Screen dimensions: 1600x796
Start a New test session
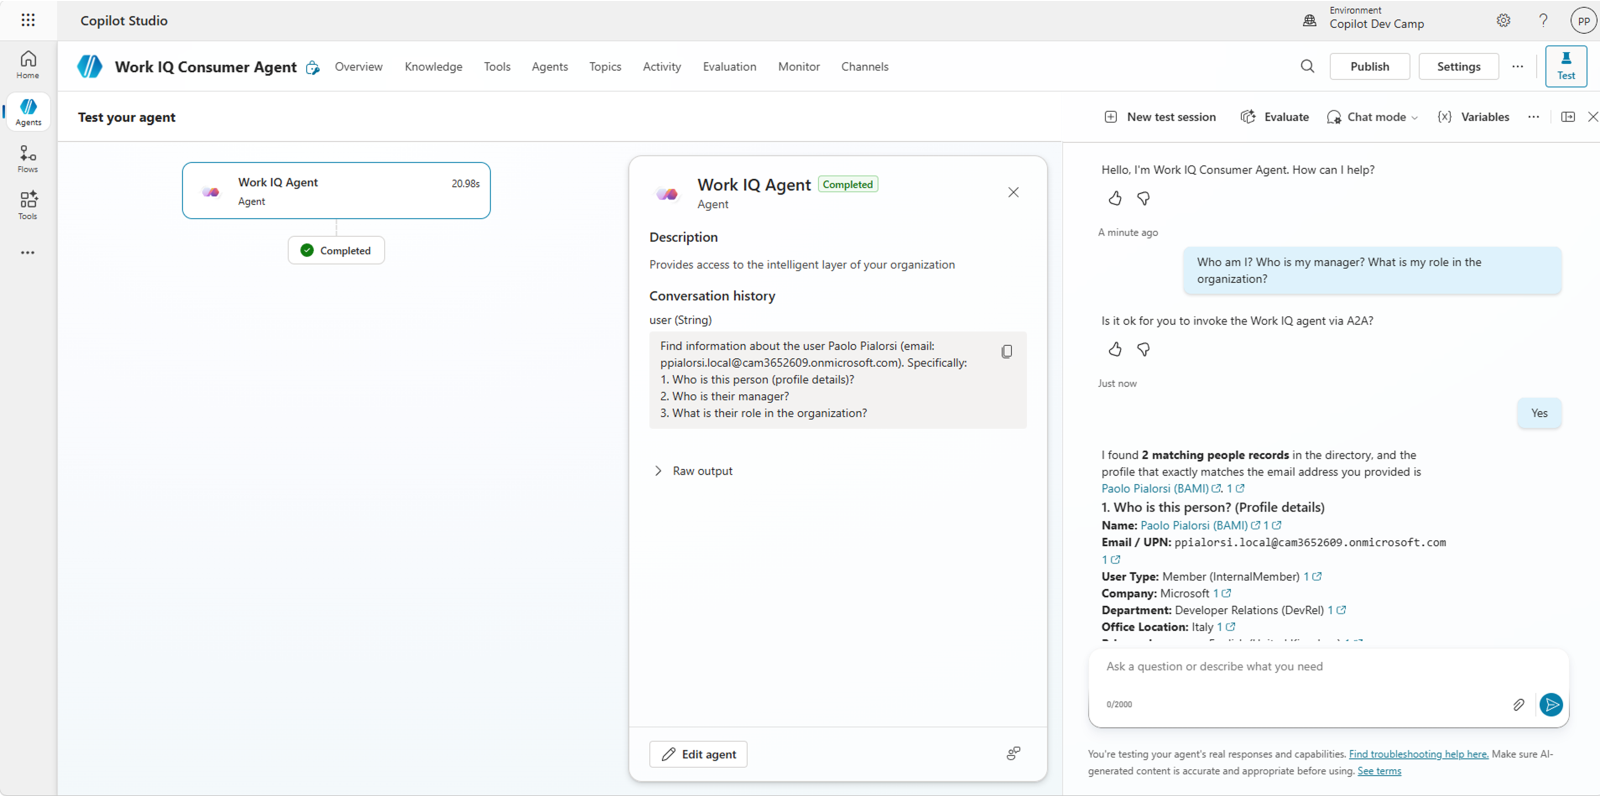1160,117
